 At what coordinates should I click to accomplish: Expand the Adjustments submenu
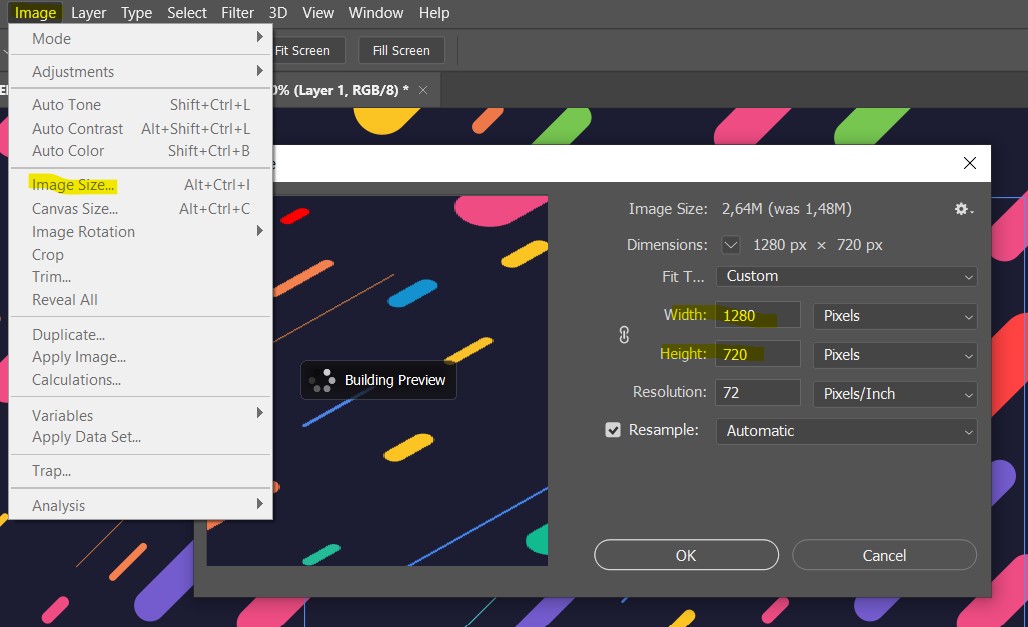tap(140, 71)
